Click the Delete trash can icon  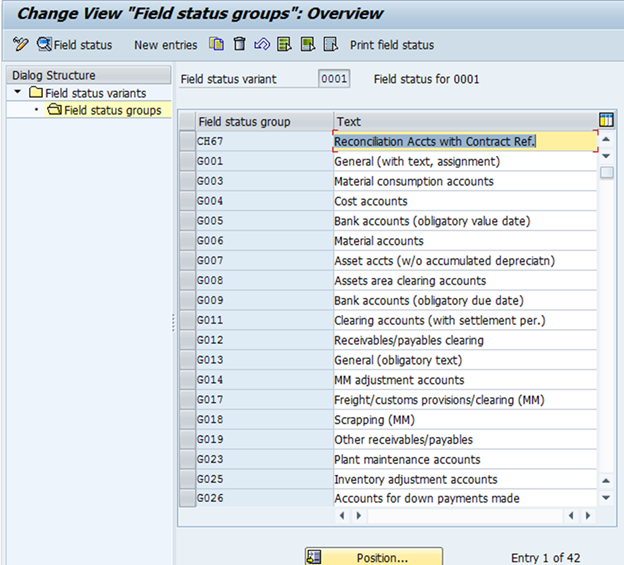pos(239,44)
